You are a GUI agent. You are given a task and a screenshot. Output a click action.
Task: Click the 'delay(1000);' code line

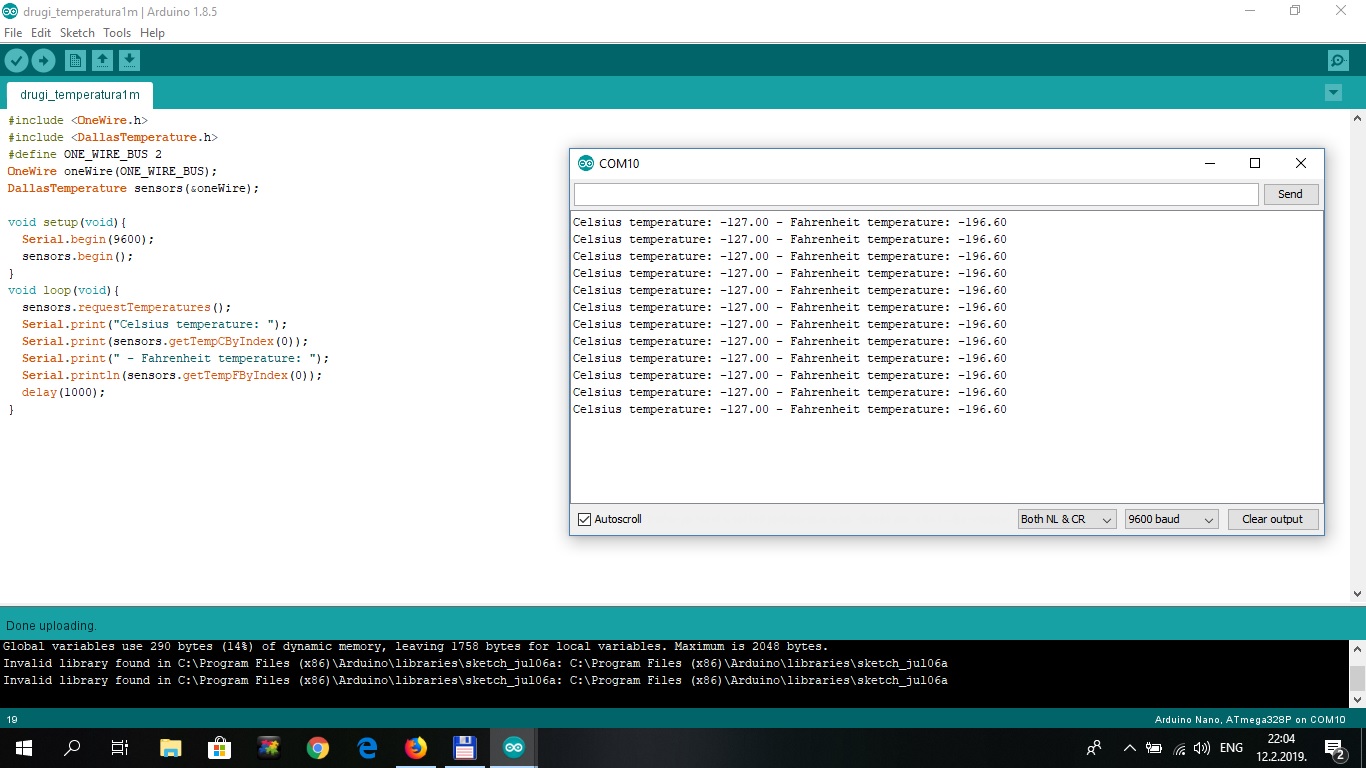pos(63,392)
